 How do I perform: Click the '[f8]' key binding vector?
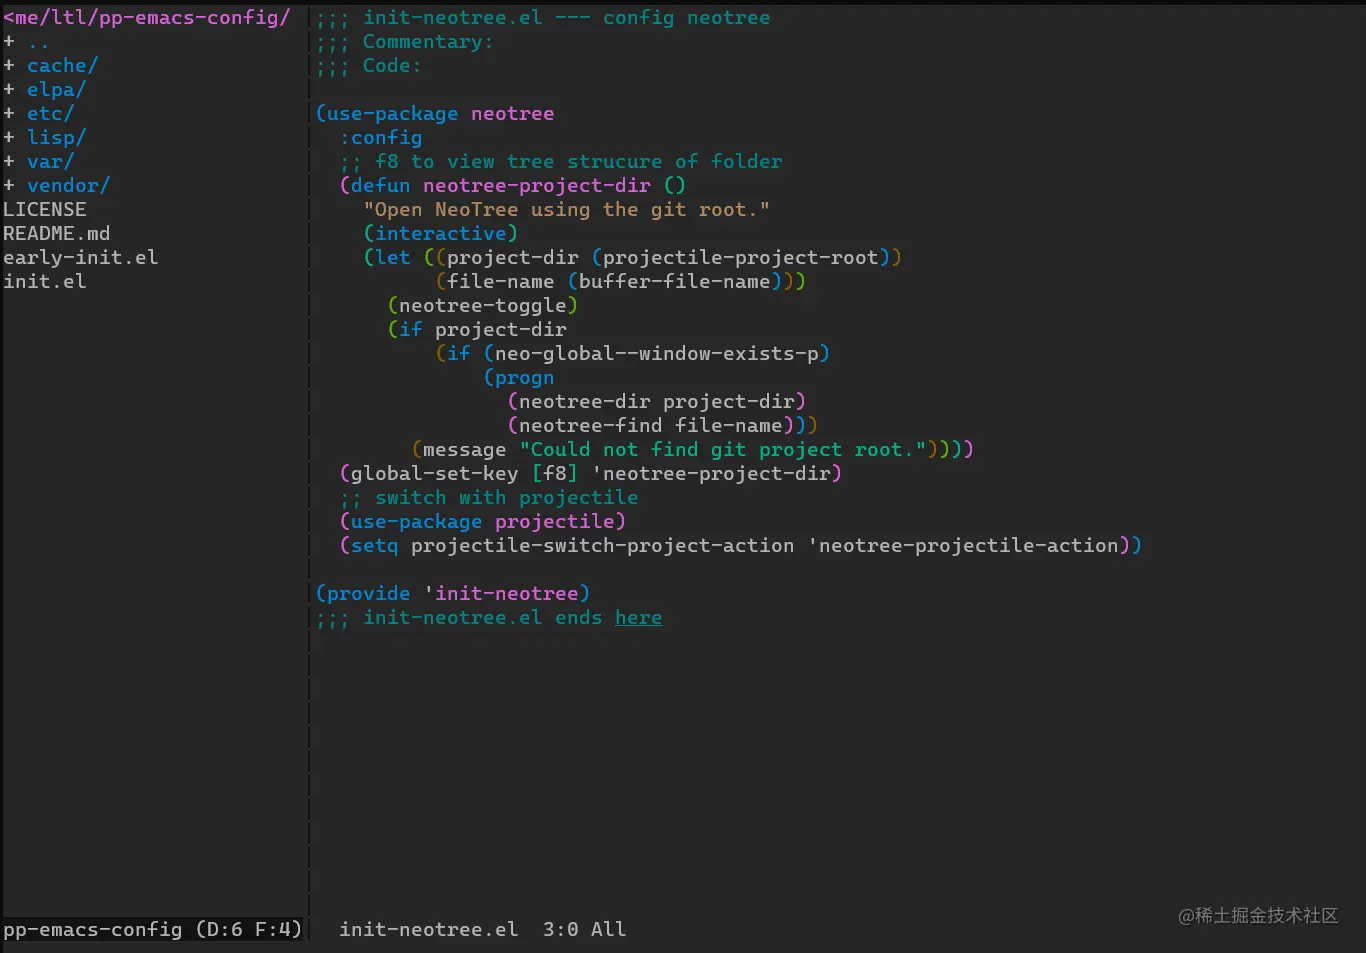(x=554, y=473)
